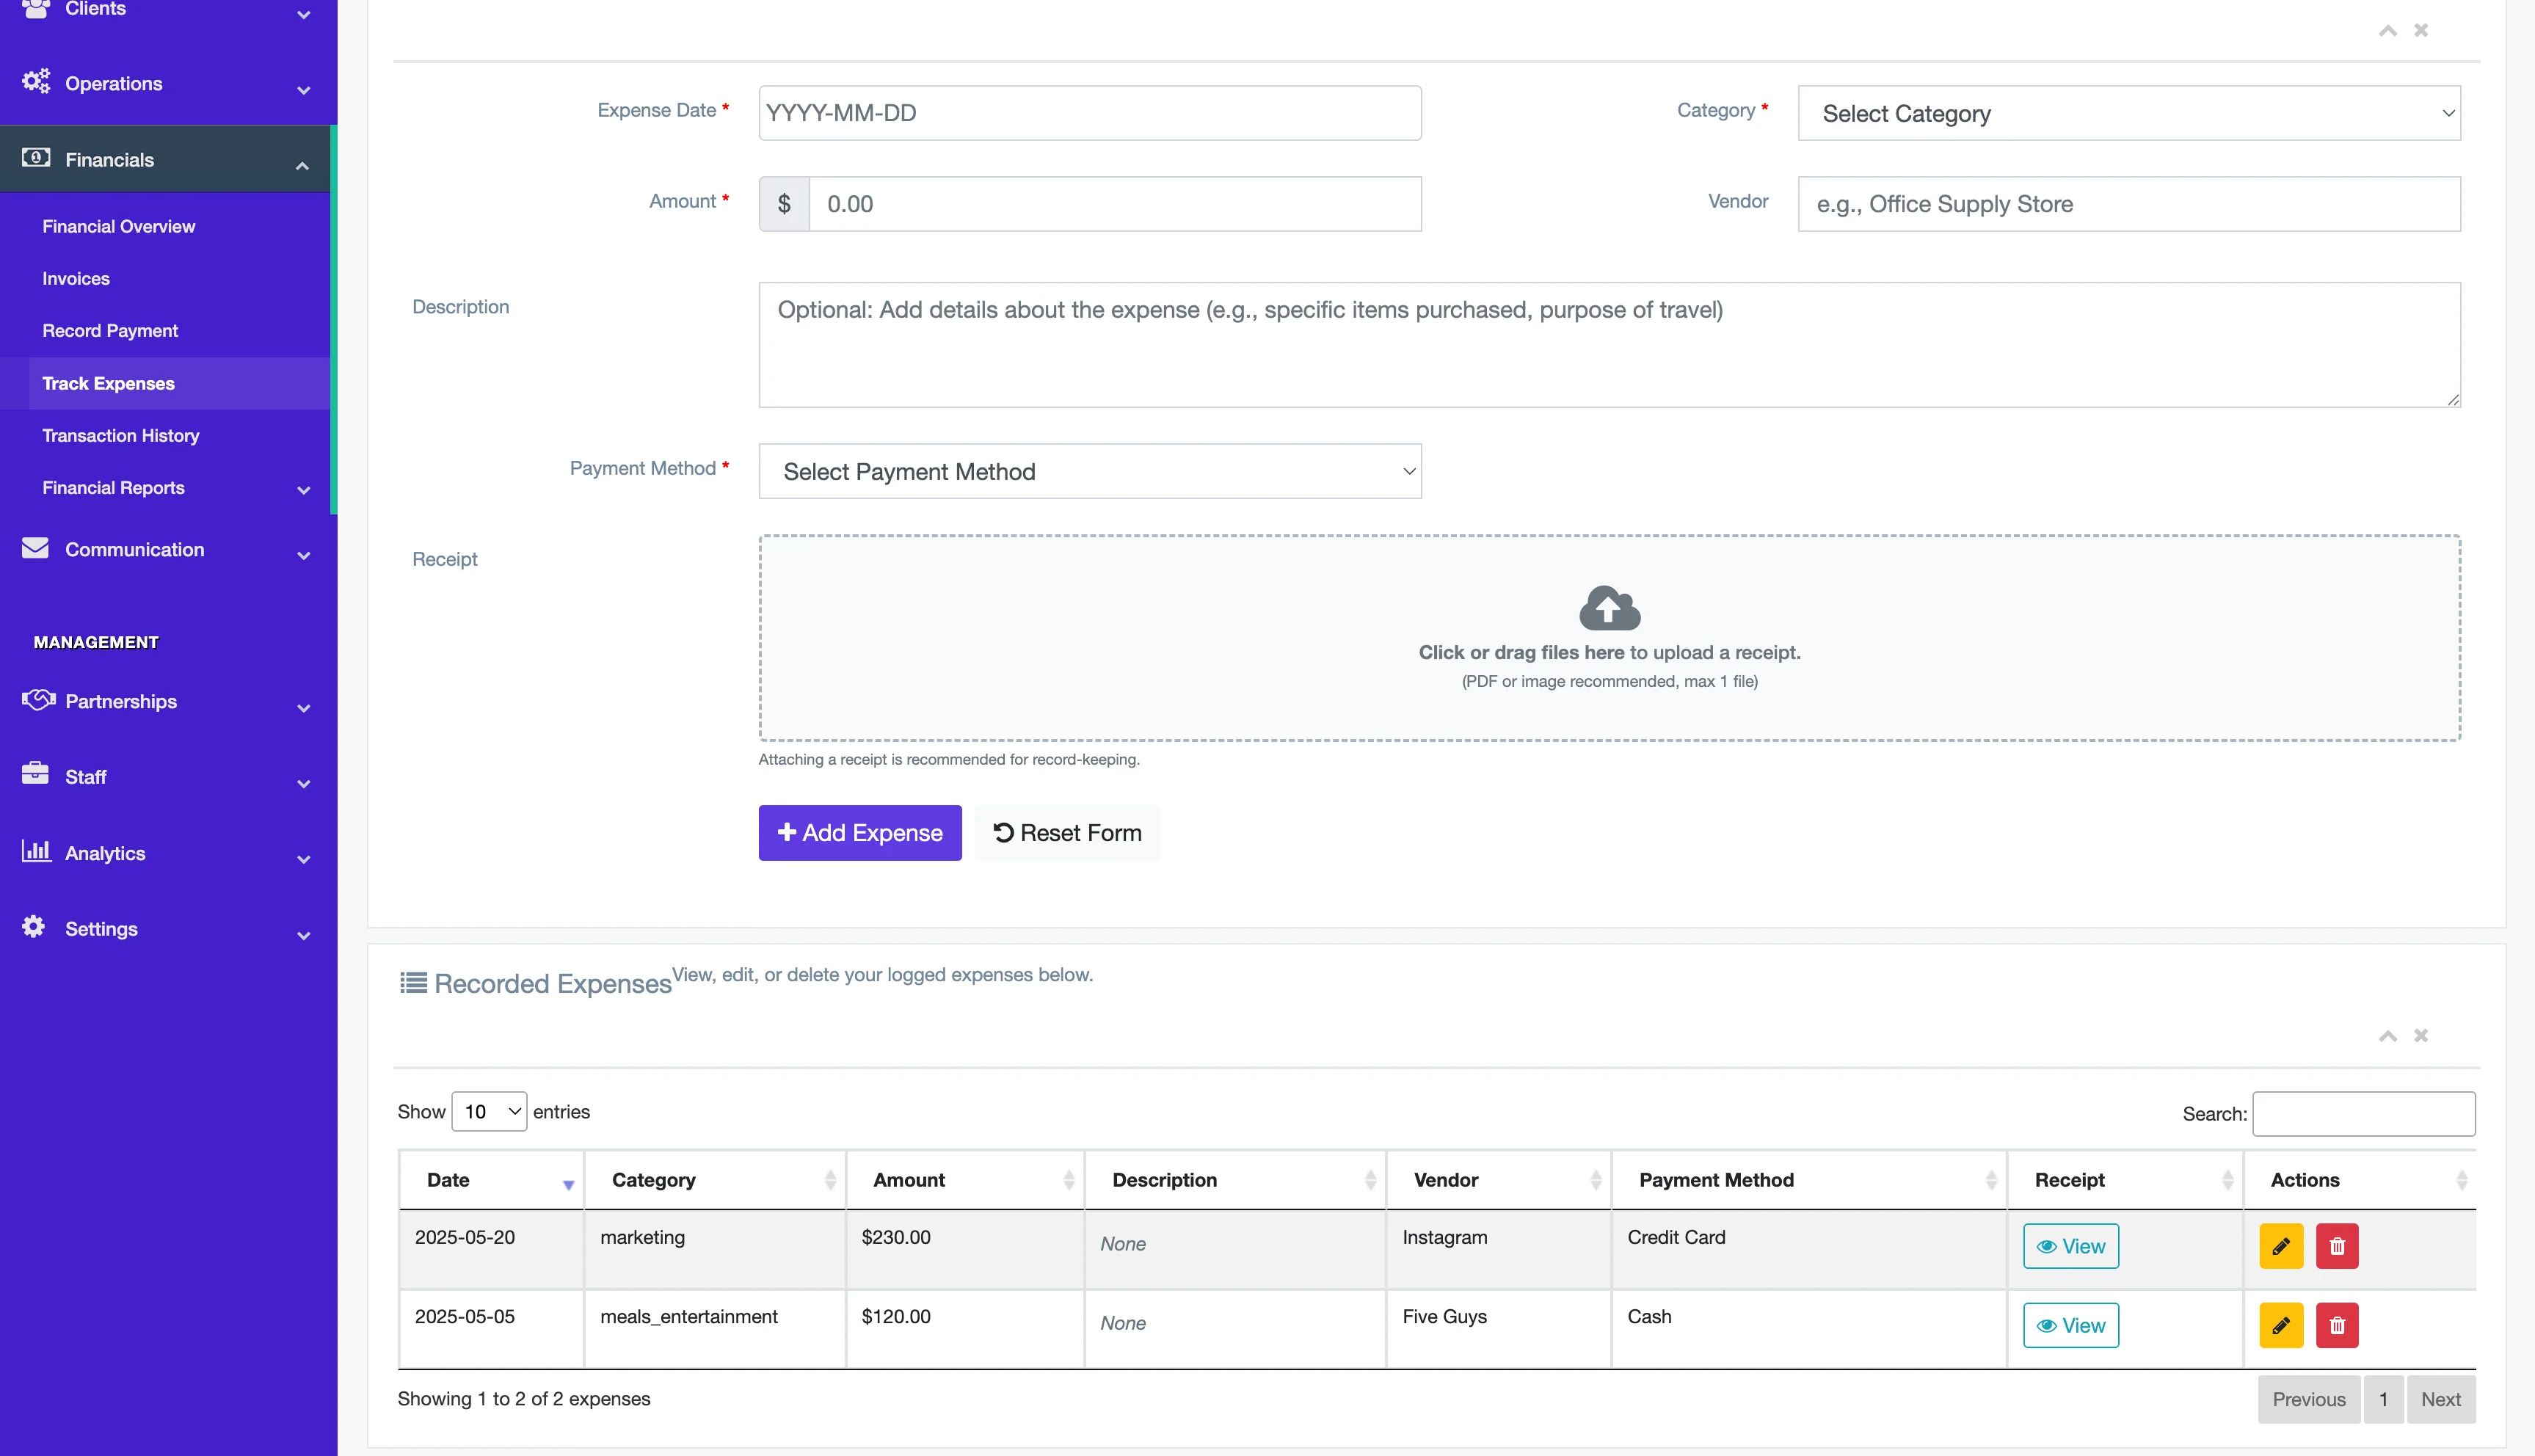The width and height of the screenshot is (2535, 1456).
Task: Click the Operations gears icon in sidebar
Action: (x=36, y=82)
